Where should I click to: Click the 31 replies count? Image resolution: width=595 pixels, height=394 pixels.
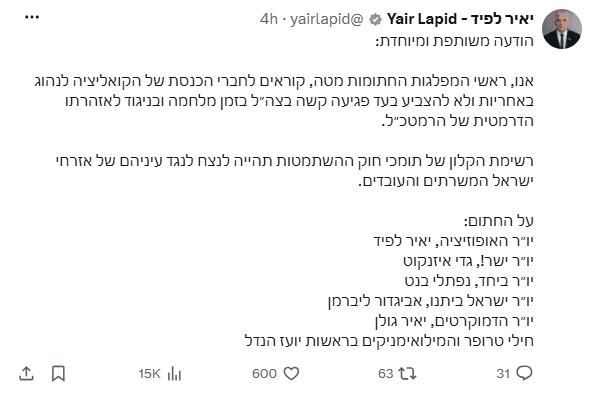point(503,374)
